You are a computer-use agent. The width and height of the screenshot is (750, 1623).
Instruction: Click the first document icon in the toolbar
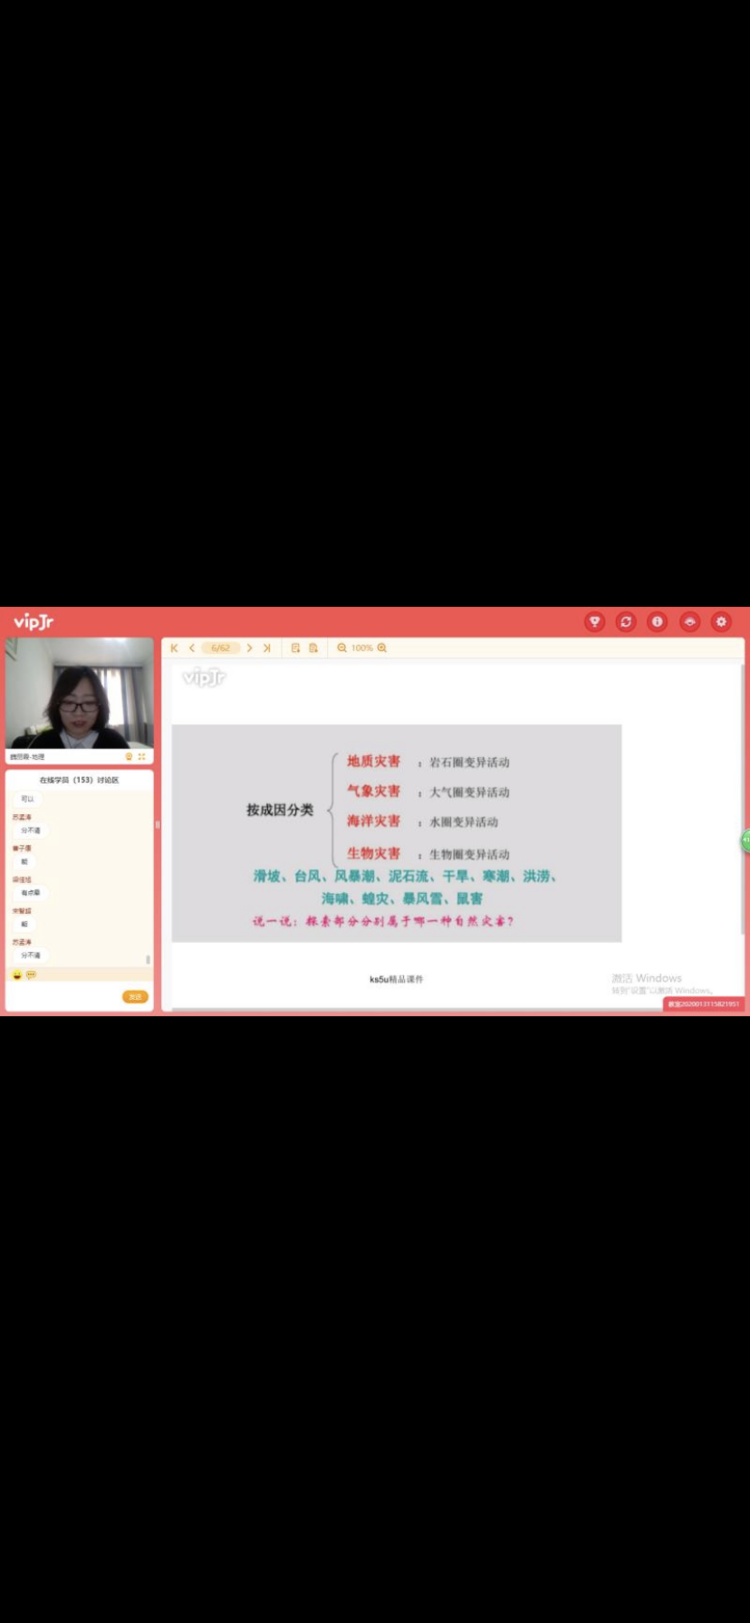click(296, 648)
